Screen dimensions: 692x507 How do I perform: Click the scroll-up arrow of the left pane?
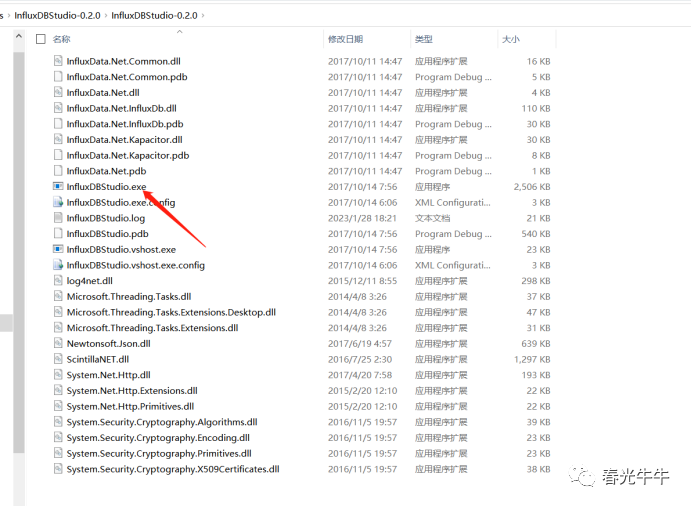click(19, 36)
